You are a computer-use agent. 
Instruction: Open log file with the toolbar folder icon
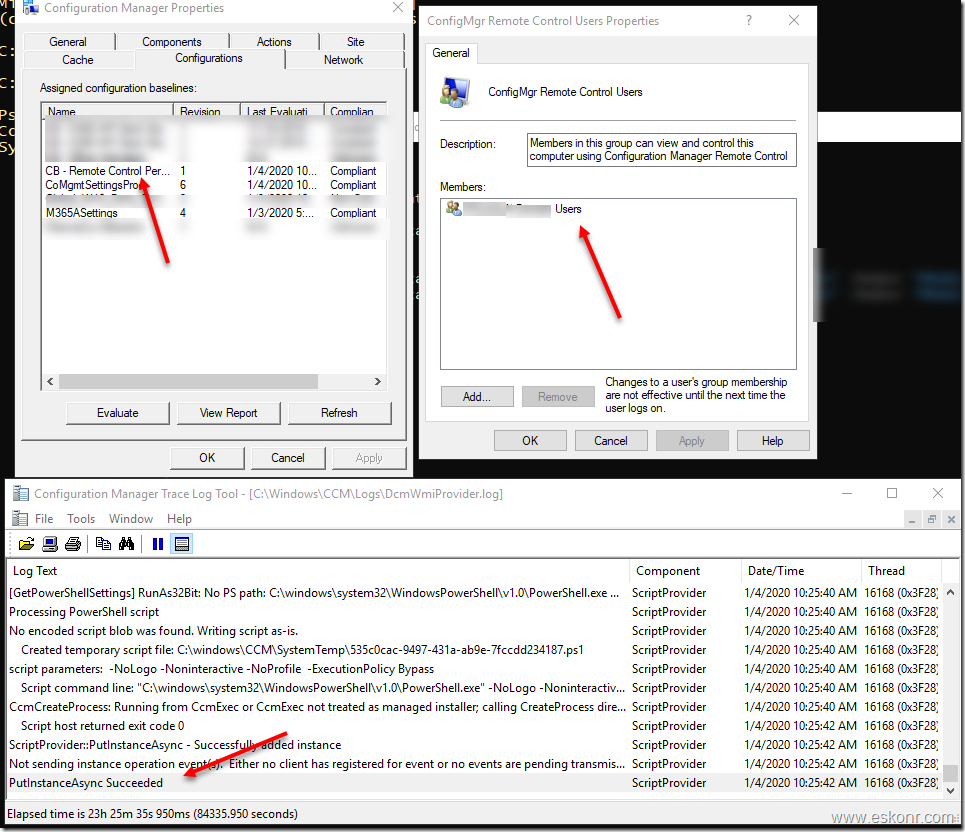click(26, 544)
